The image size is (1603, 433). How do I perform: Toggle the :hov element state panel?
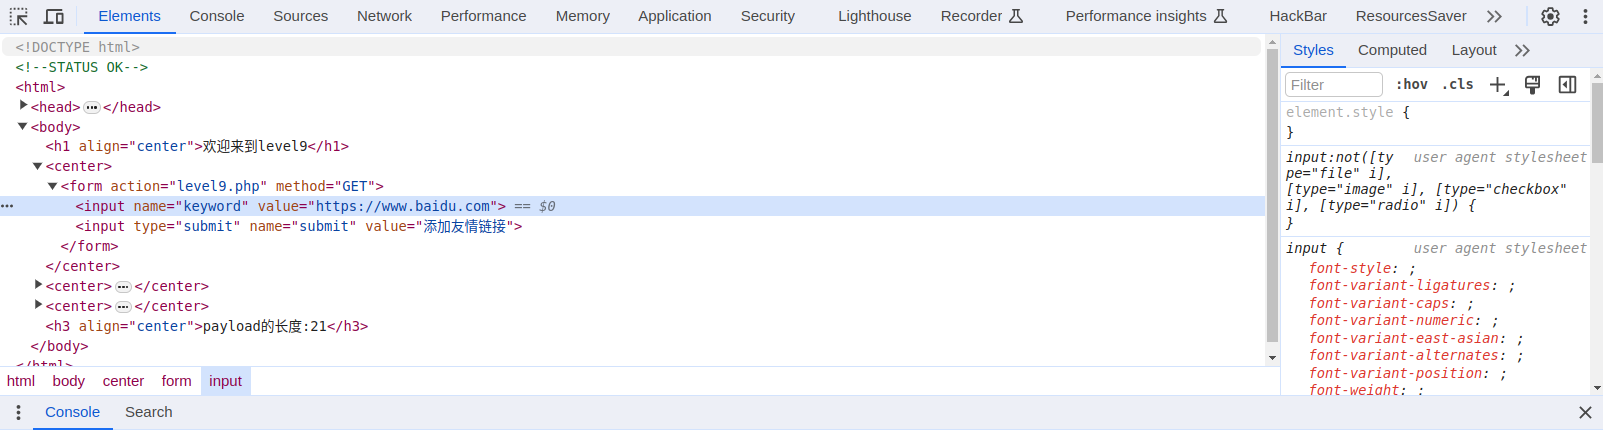[x=1412, y=85]
